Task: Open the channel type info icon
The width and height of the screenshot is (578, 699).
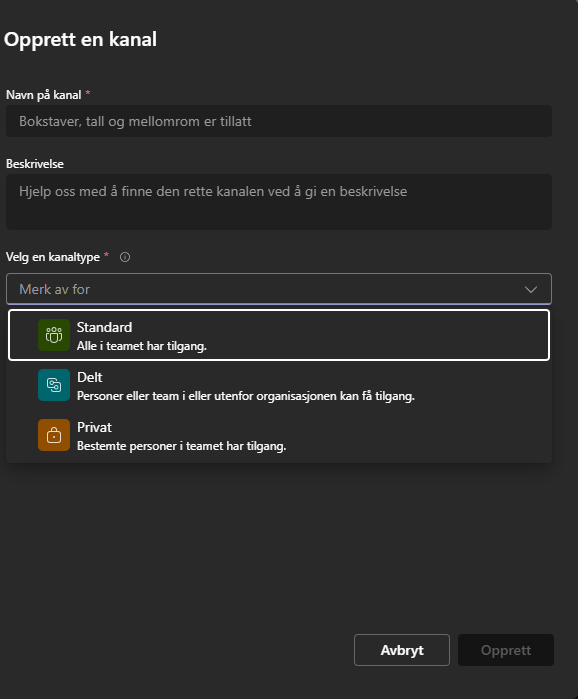Action: tap(125, 257)
